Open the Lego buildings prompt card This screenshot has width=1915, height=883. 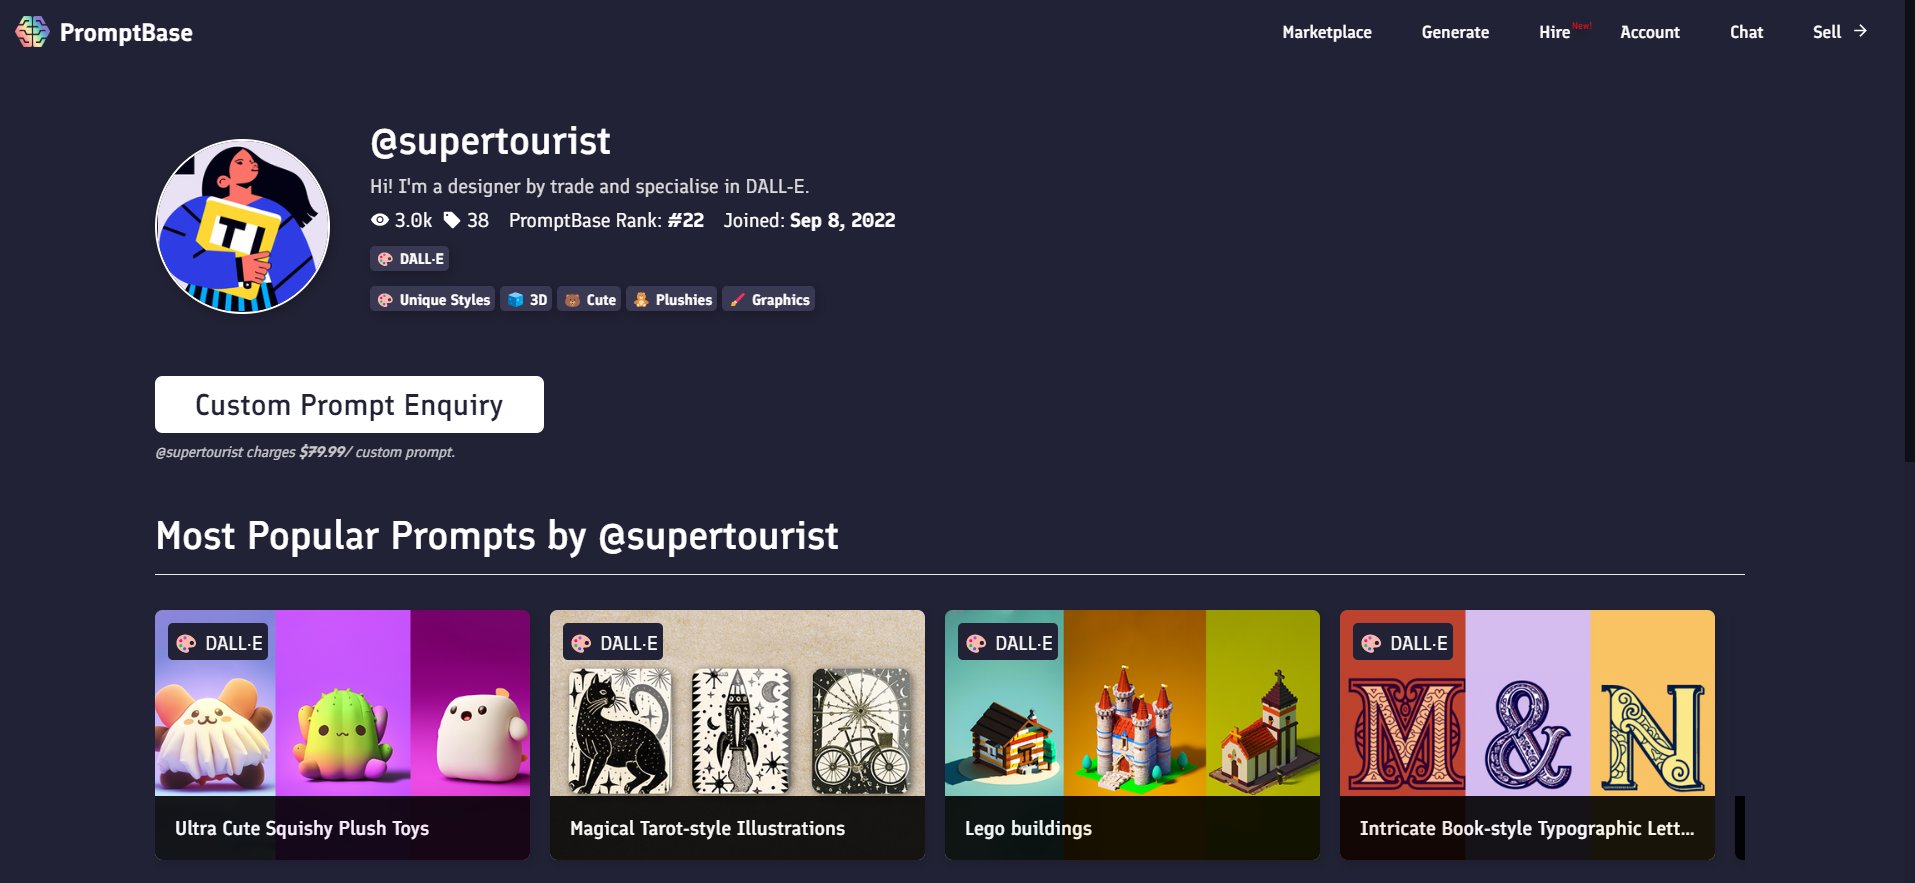(x=1132, y=734)
